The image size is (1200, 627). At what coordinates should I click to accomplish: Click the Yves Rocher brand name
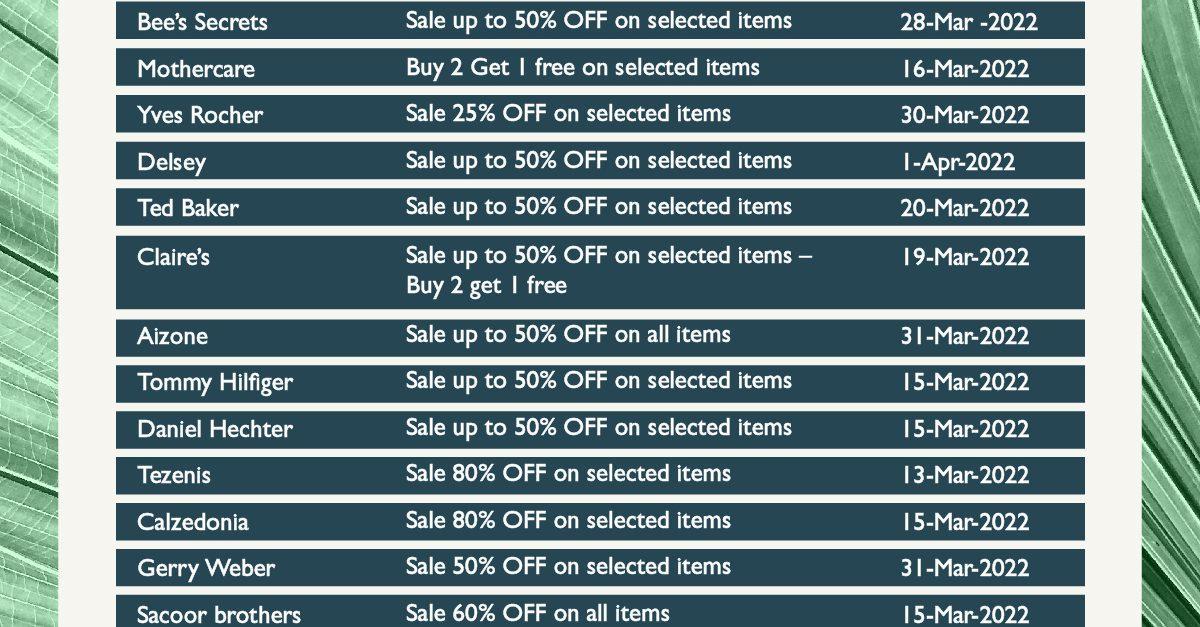(x=200, y=115)
